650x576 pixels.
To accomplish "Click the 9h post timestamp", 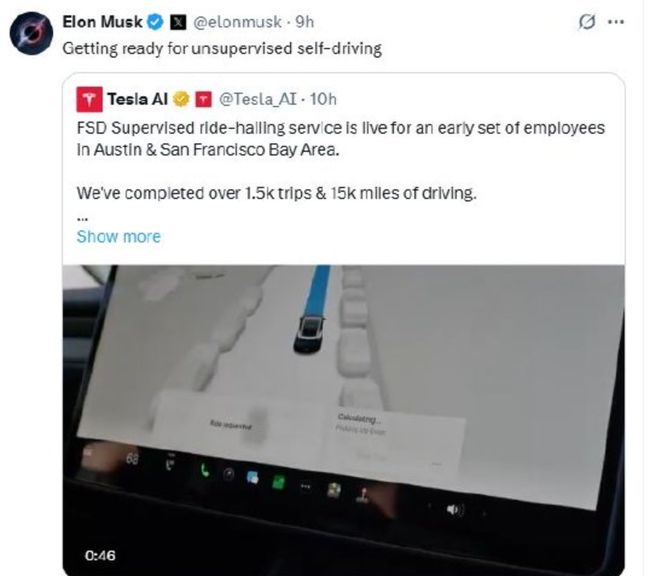I will (x=305, y=22).
